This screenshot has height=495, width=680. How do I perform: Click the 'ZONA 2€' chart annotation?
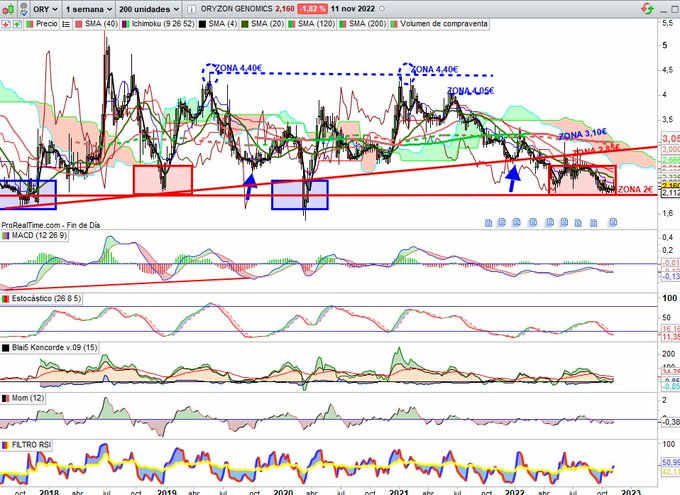pyautogui.click(x=635, y=190)
